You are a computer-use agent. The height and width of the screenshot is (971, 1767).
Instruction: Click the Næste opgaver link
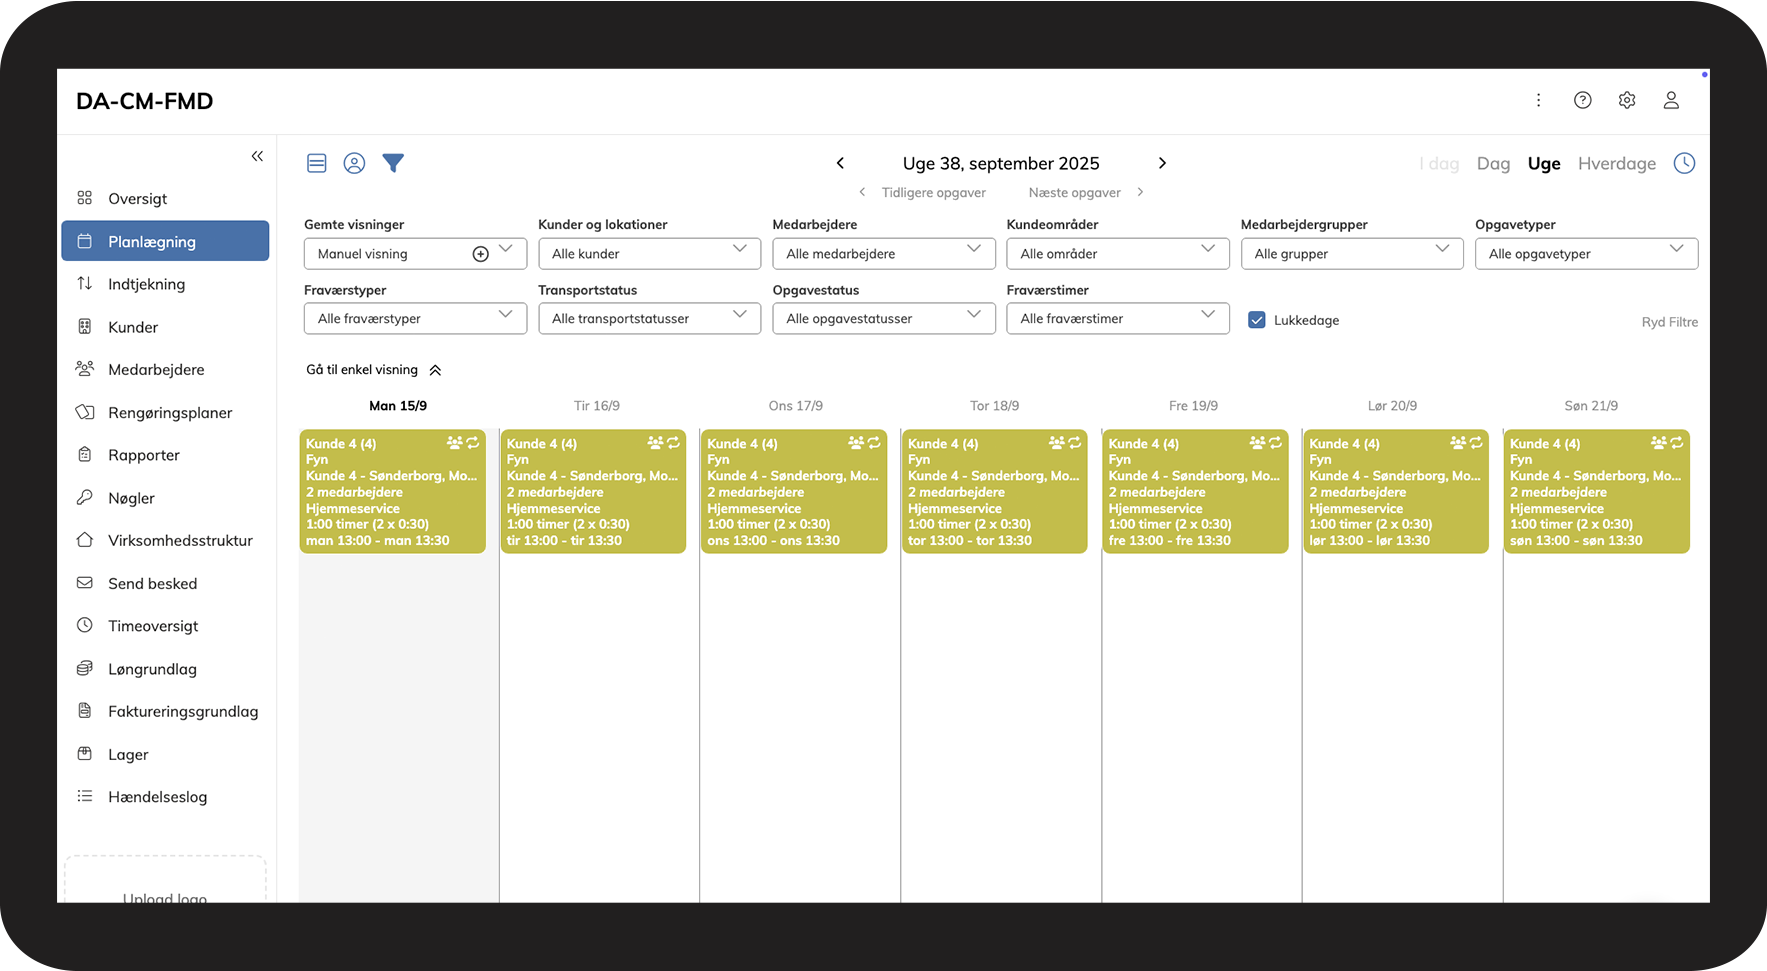point(1073,192)
